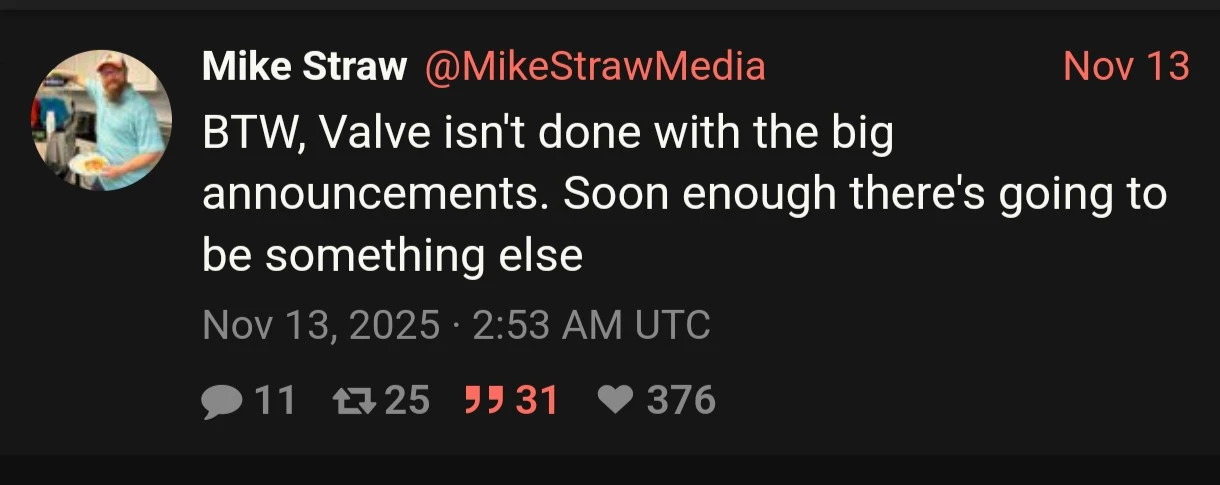Click the Nov 13, 2025 2:53 AM UTC timestamp

pos(457,325)
